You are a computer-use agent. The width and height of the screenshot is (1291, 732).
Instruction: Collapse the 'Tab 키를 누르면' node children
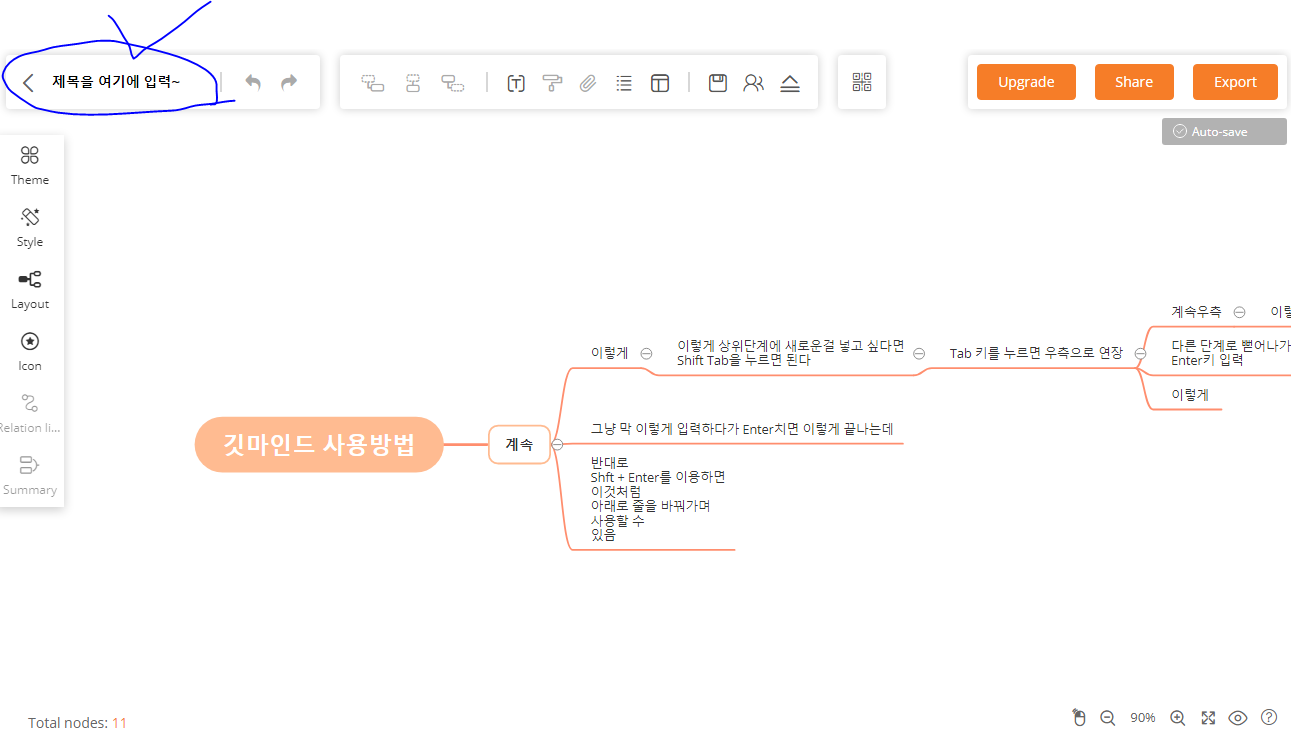pos(1140,353)
